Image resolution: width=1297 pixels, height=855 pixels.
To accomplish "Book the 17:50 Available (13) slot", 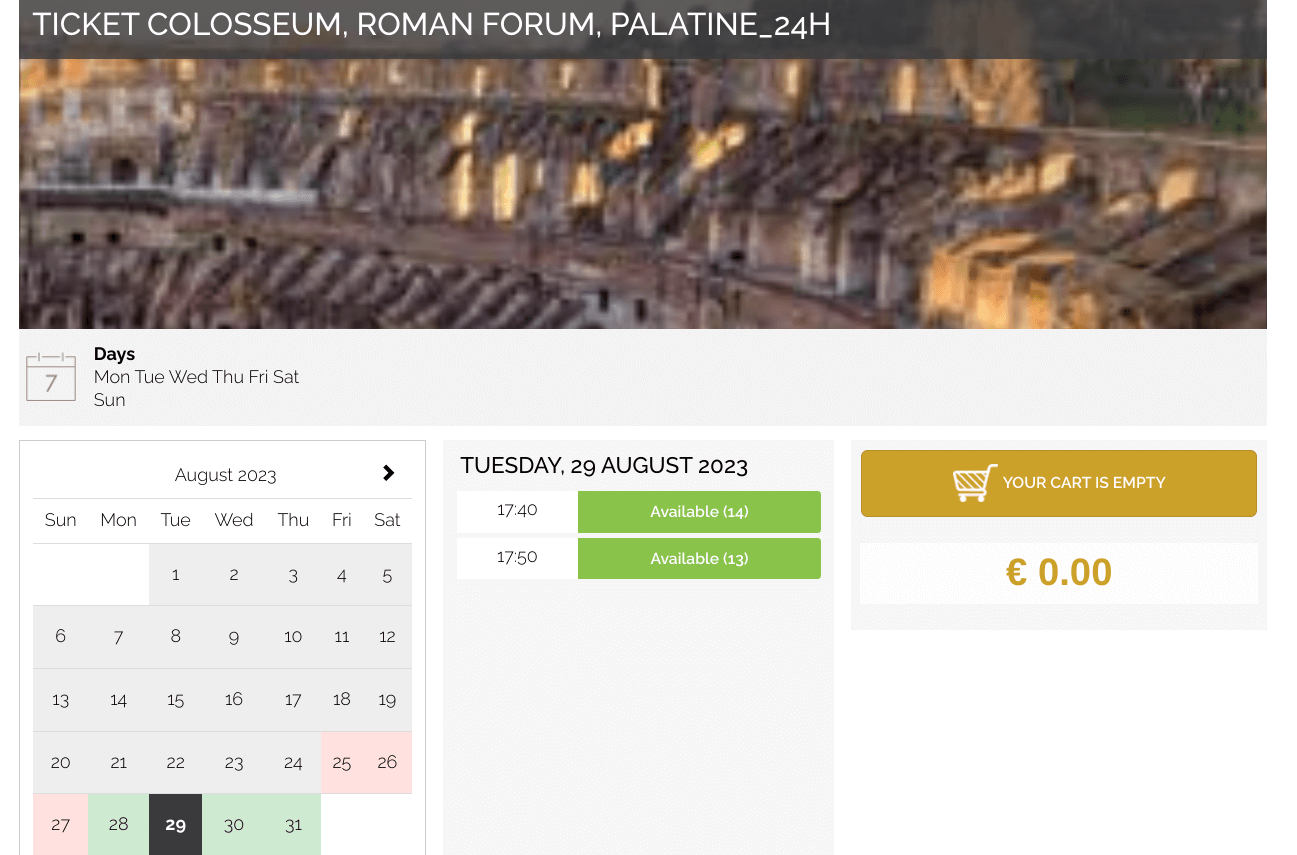I will 699,558.
